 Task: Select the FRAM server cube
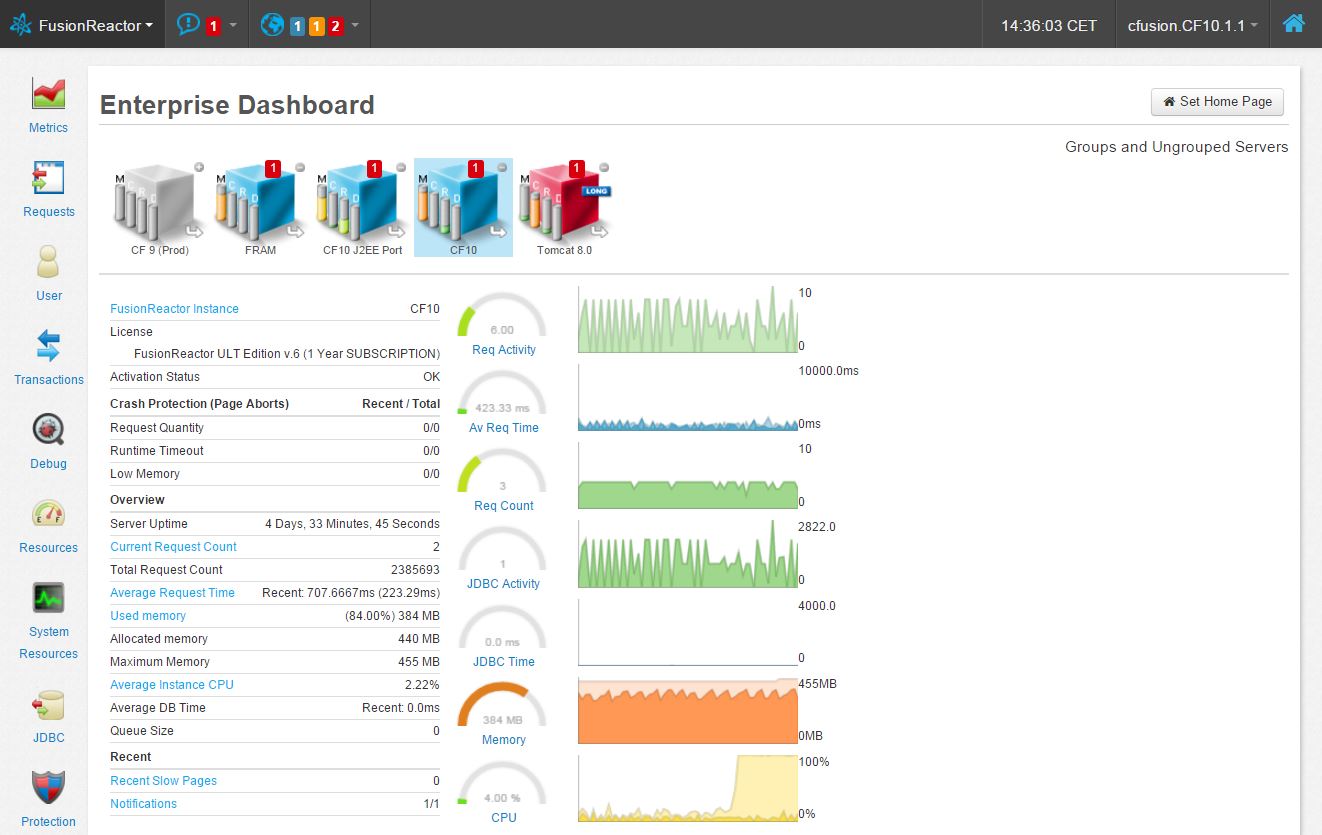(260, 207)
